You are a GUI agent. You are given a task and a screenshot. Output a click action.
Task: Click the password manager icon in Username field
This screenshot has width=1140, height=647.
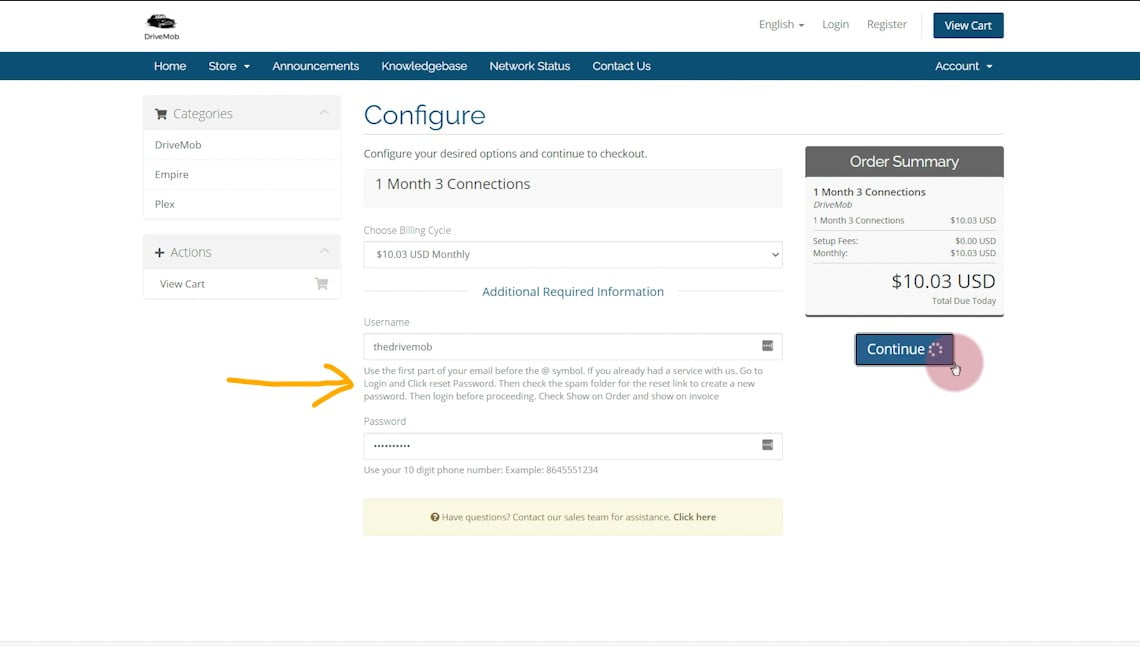point(767,346)
